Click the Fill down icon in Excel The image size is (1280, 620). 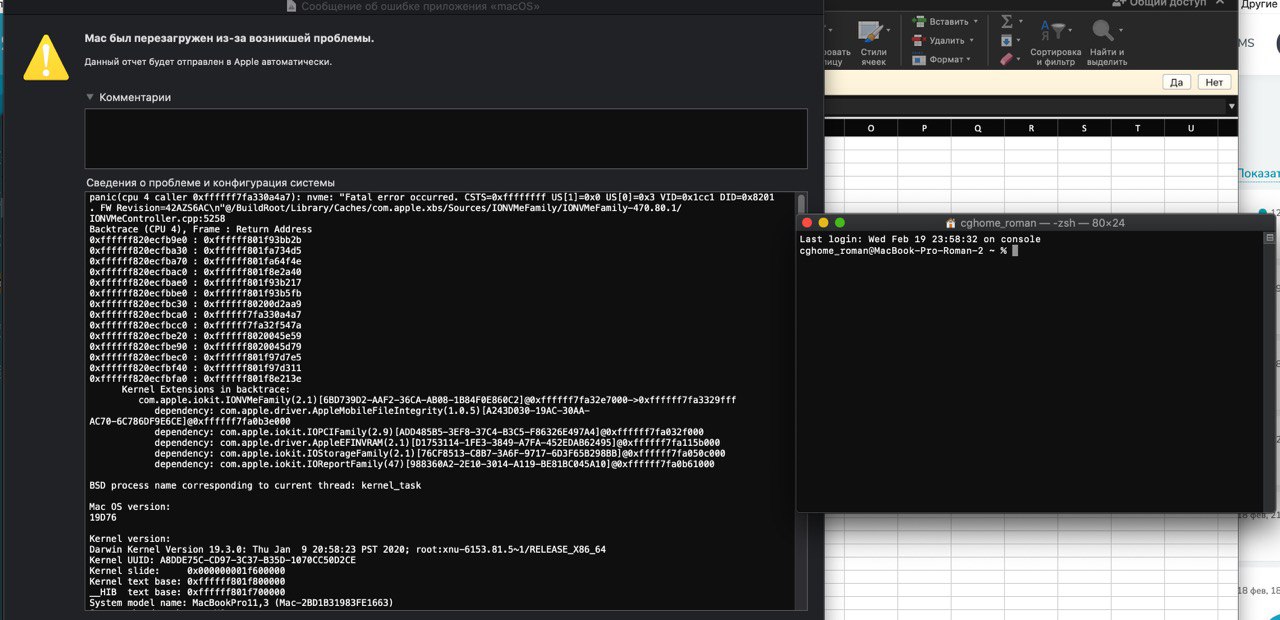pyautogui.click(x=1006, y=40)
